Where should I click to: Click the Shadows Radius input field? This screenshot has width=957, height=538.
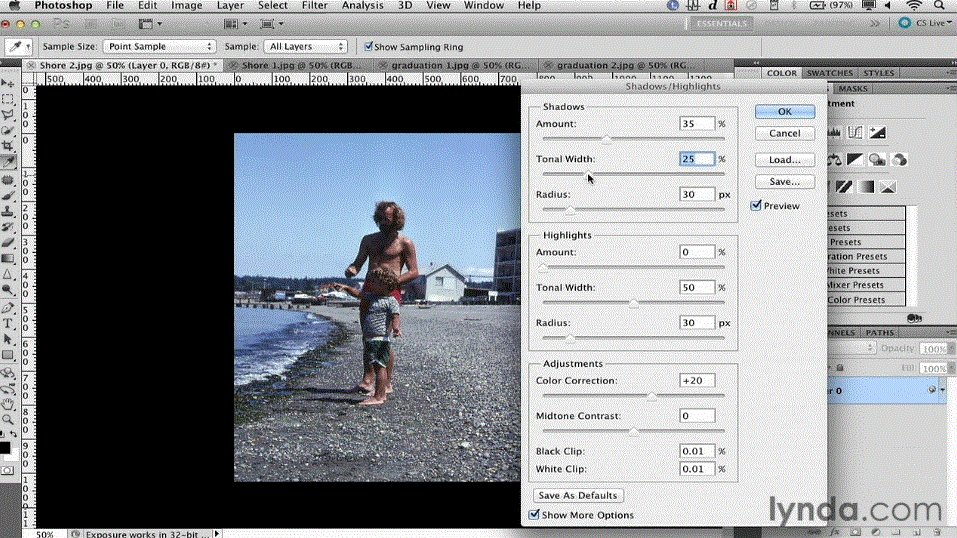pyautogui.click(x=696, y=194)
